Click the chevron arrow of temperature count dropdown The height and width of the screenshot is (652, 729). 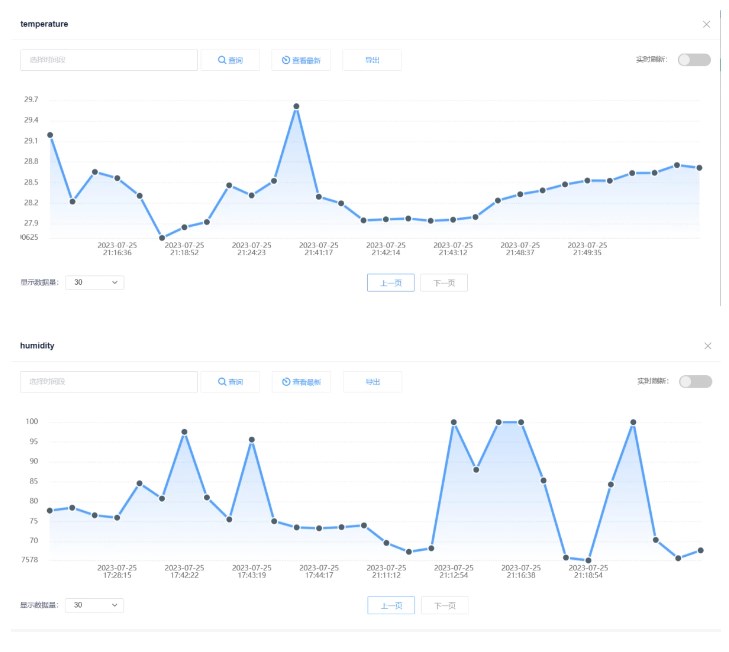(114, 282)
